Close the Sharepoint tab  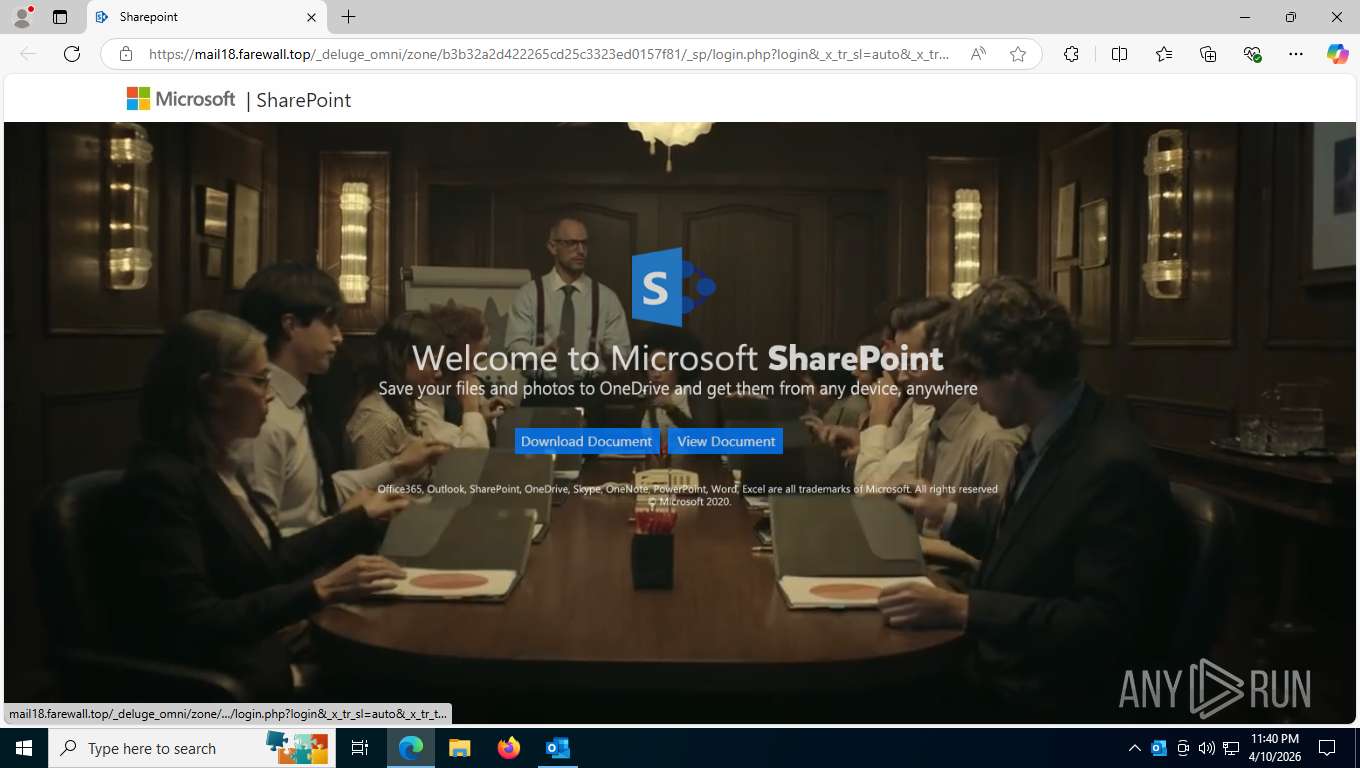311,17
